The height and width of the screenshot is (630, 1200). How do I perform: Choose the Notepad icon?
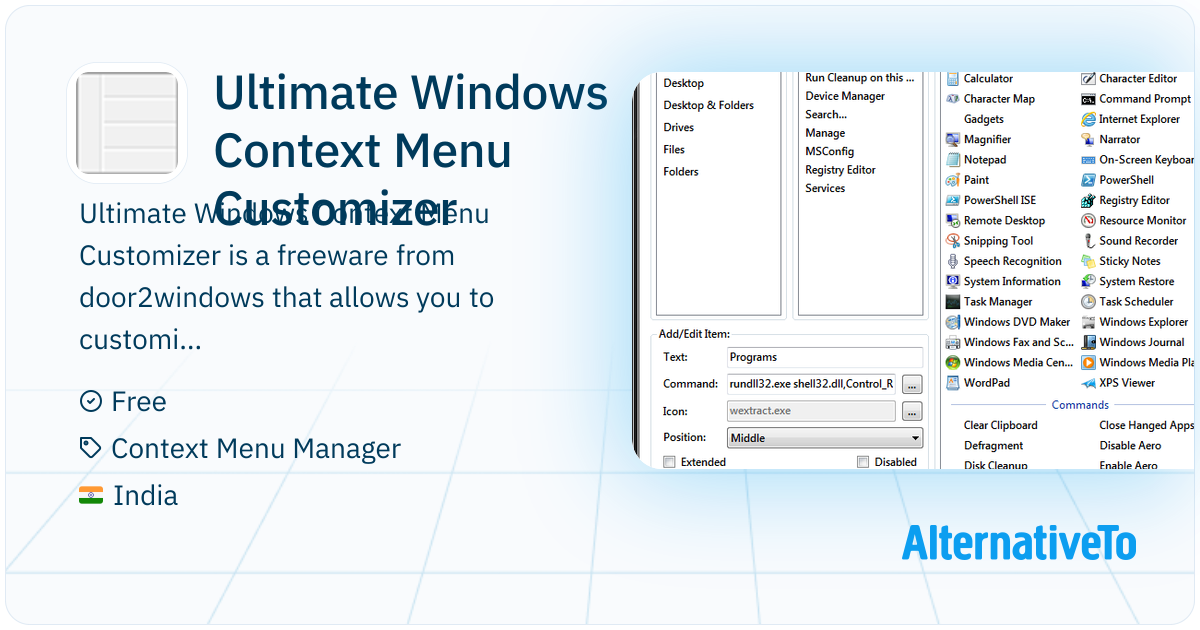point(954,160)
